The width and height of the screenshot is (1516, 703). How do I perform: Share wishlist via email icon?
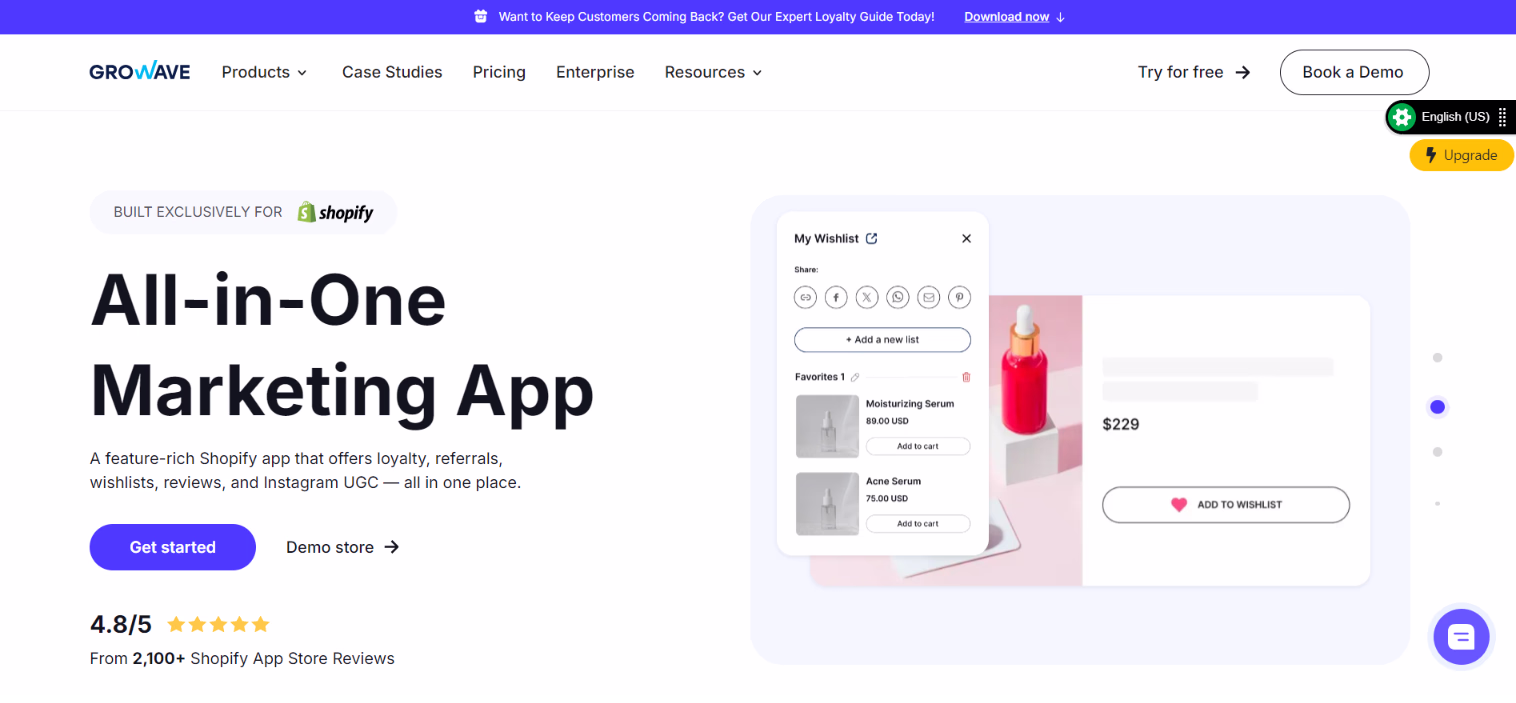click(929, 297)
